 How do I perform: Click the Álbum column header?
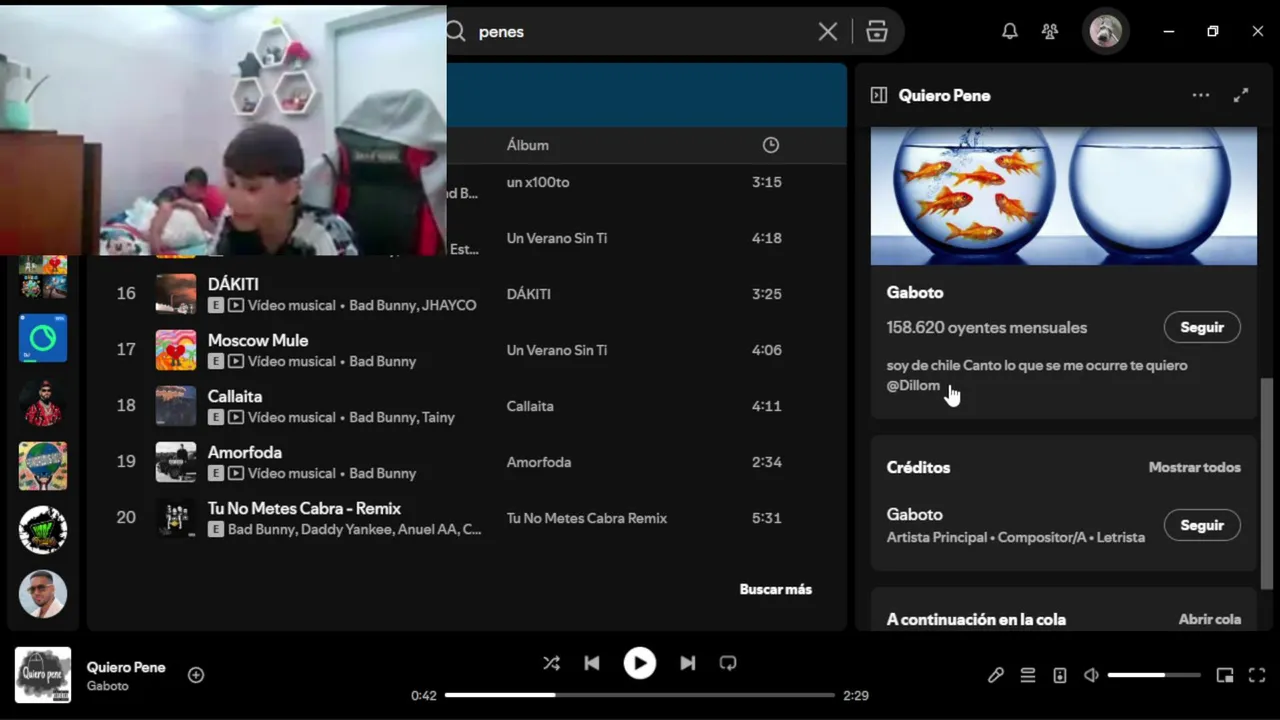(528, 145)
